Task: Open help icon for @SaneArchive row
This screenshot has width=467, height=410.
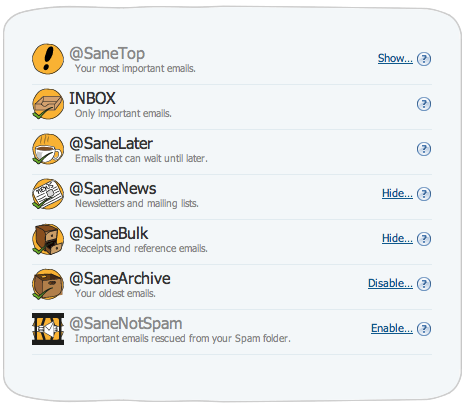Action: 424,284
